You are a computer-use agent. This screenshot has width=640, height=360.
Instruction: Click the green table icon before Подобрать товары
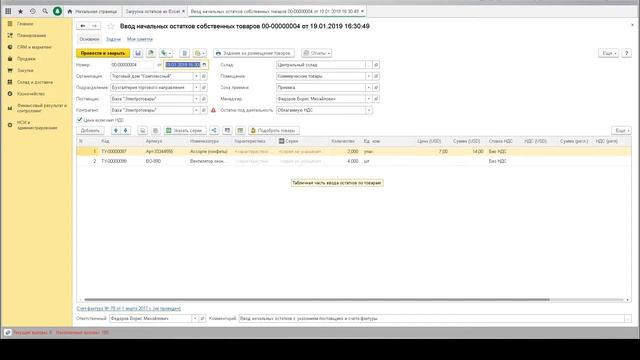[x=240, y=131]
